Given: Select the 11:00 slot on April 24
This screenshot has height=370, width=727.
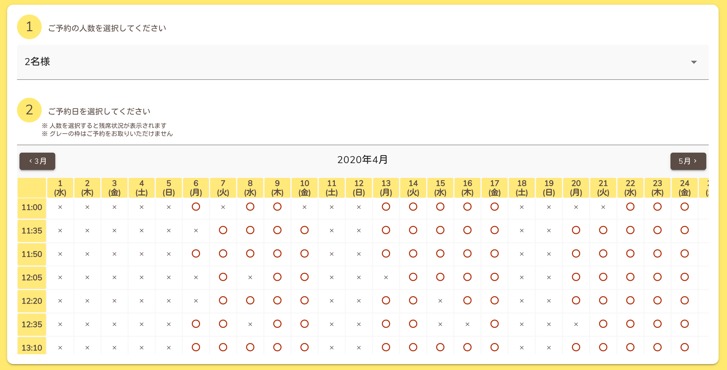Looking at the screenshot, I should coord(684,207).
